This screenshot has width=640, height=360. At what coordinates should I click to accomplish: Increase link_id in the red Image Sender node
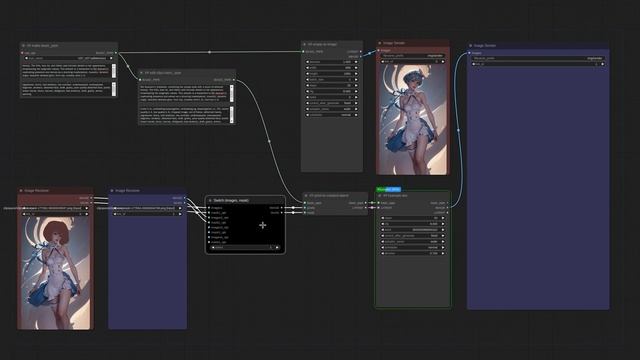point(443,62)
